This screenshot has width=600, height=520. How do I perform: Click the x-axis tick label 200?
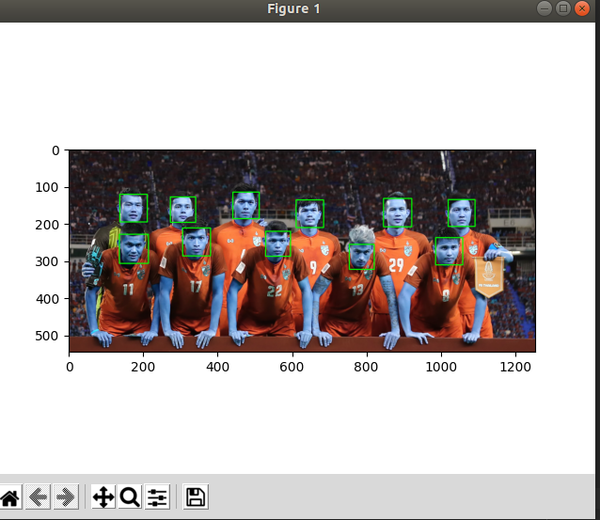click(x=143, y=367)
